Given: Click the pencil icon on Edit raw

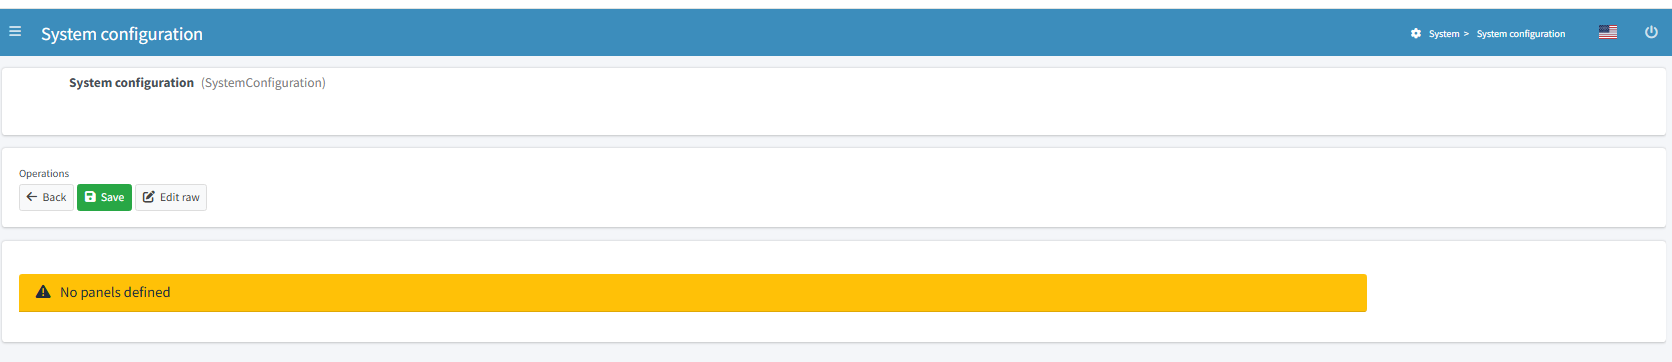Looking at the screenshot, I should click(x=149, y=197).
